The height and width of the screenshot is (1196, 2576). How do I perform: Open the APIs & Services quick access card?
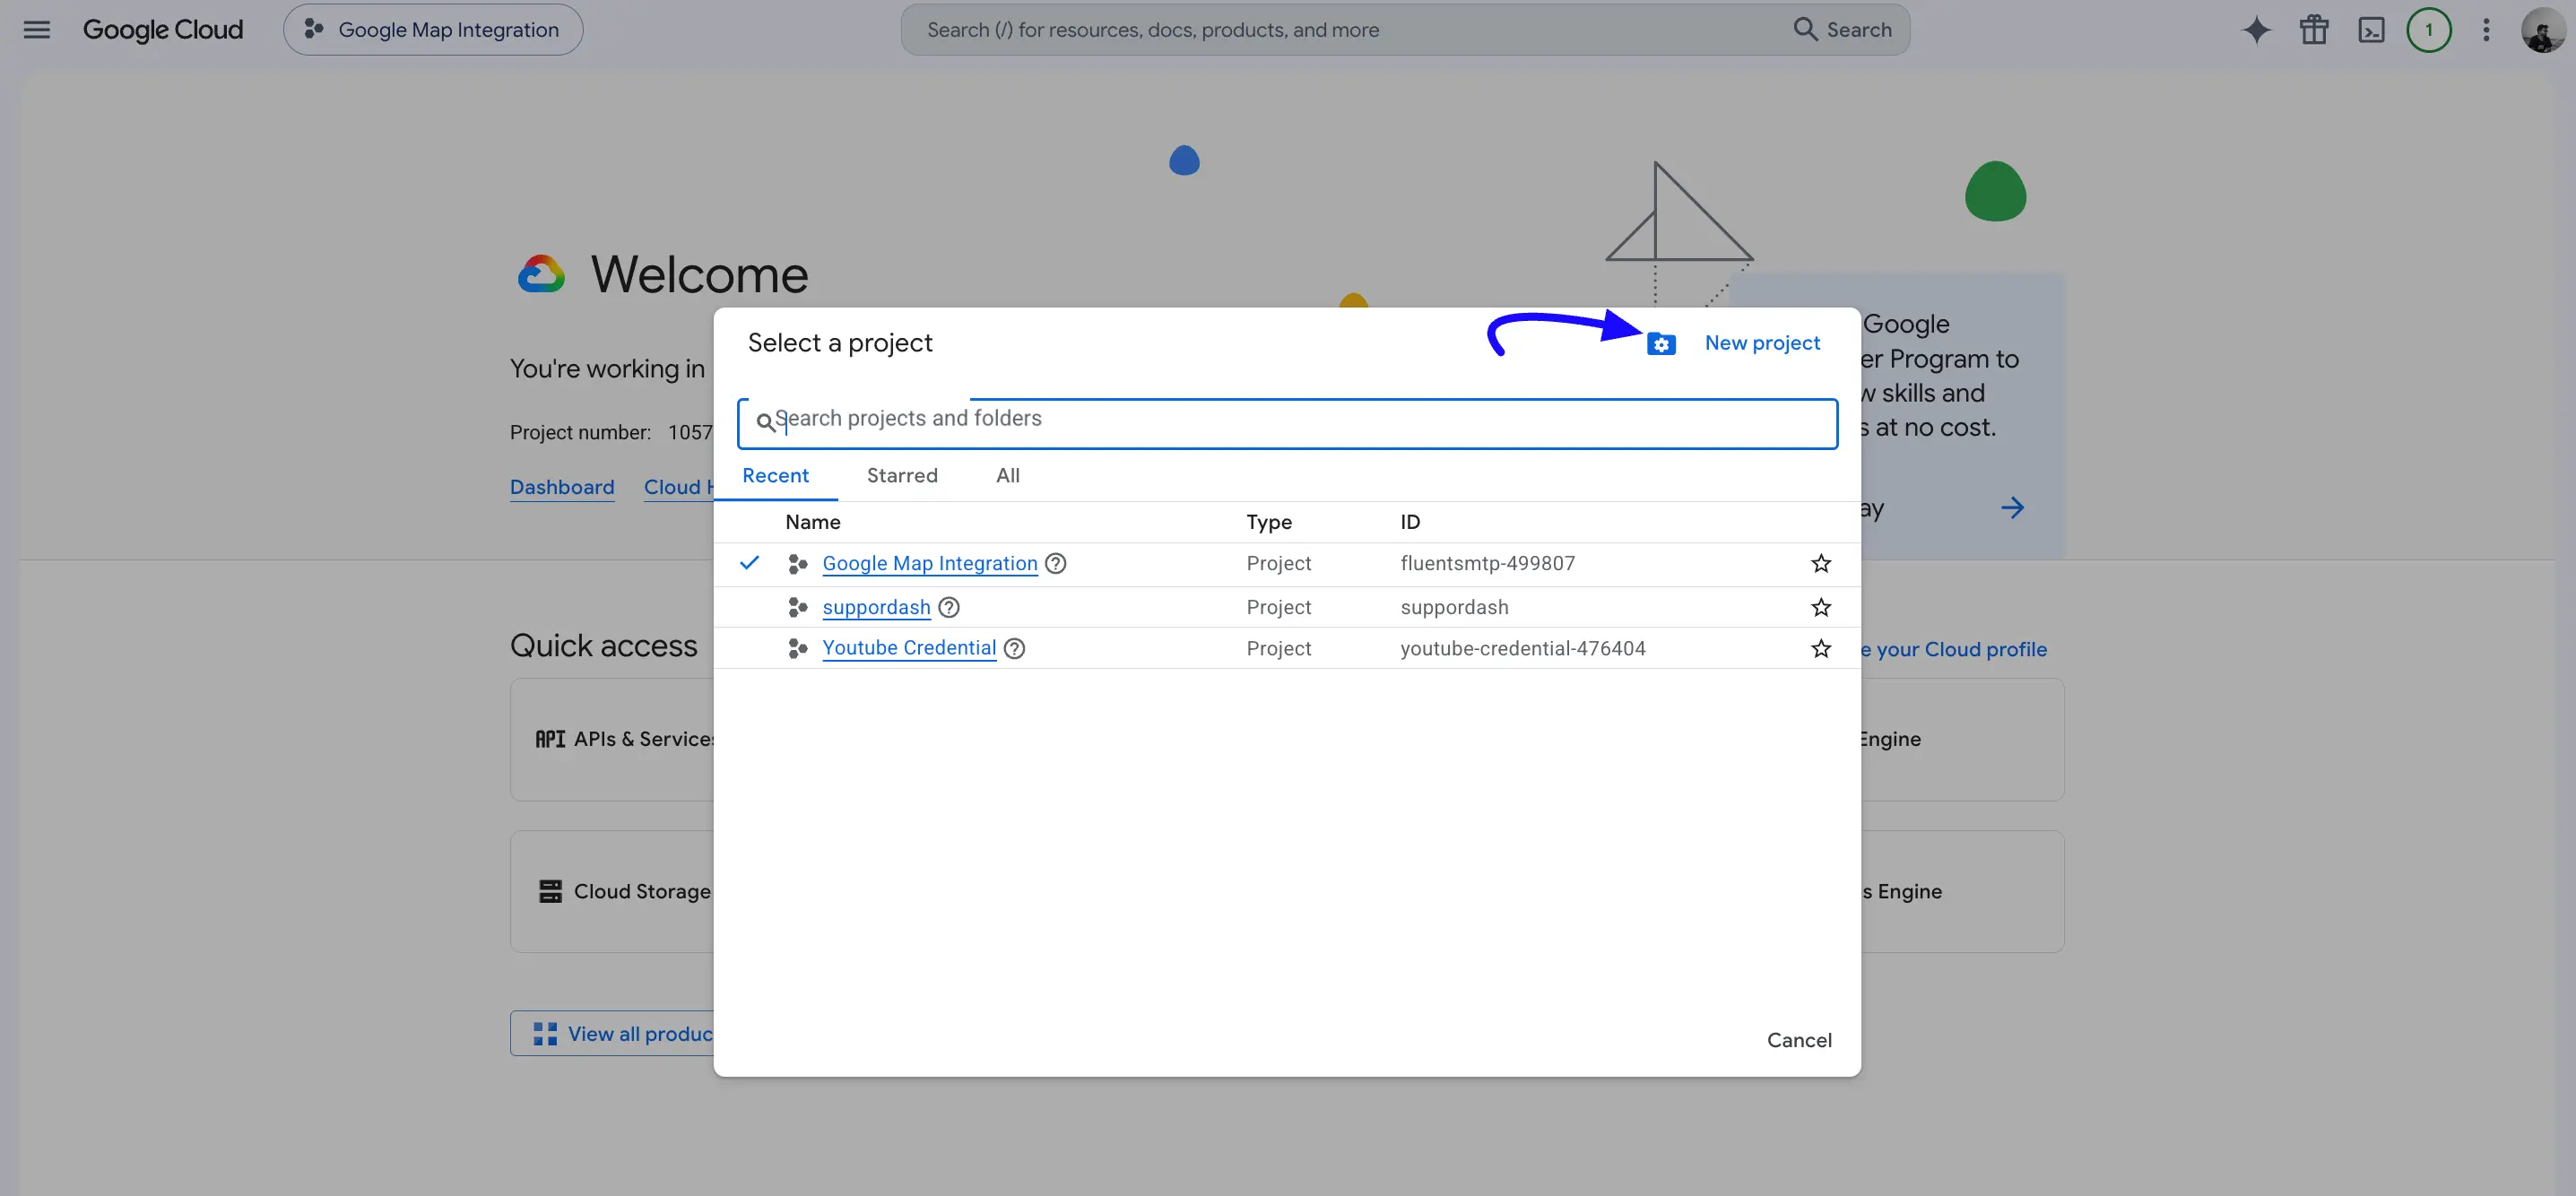612,739
